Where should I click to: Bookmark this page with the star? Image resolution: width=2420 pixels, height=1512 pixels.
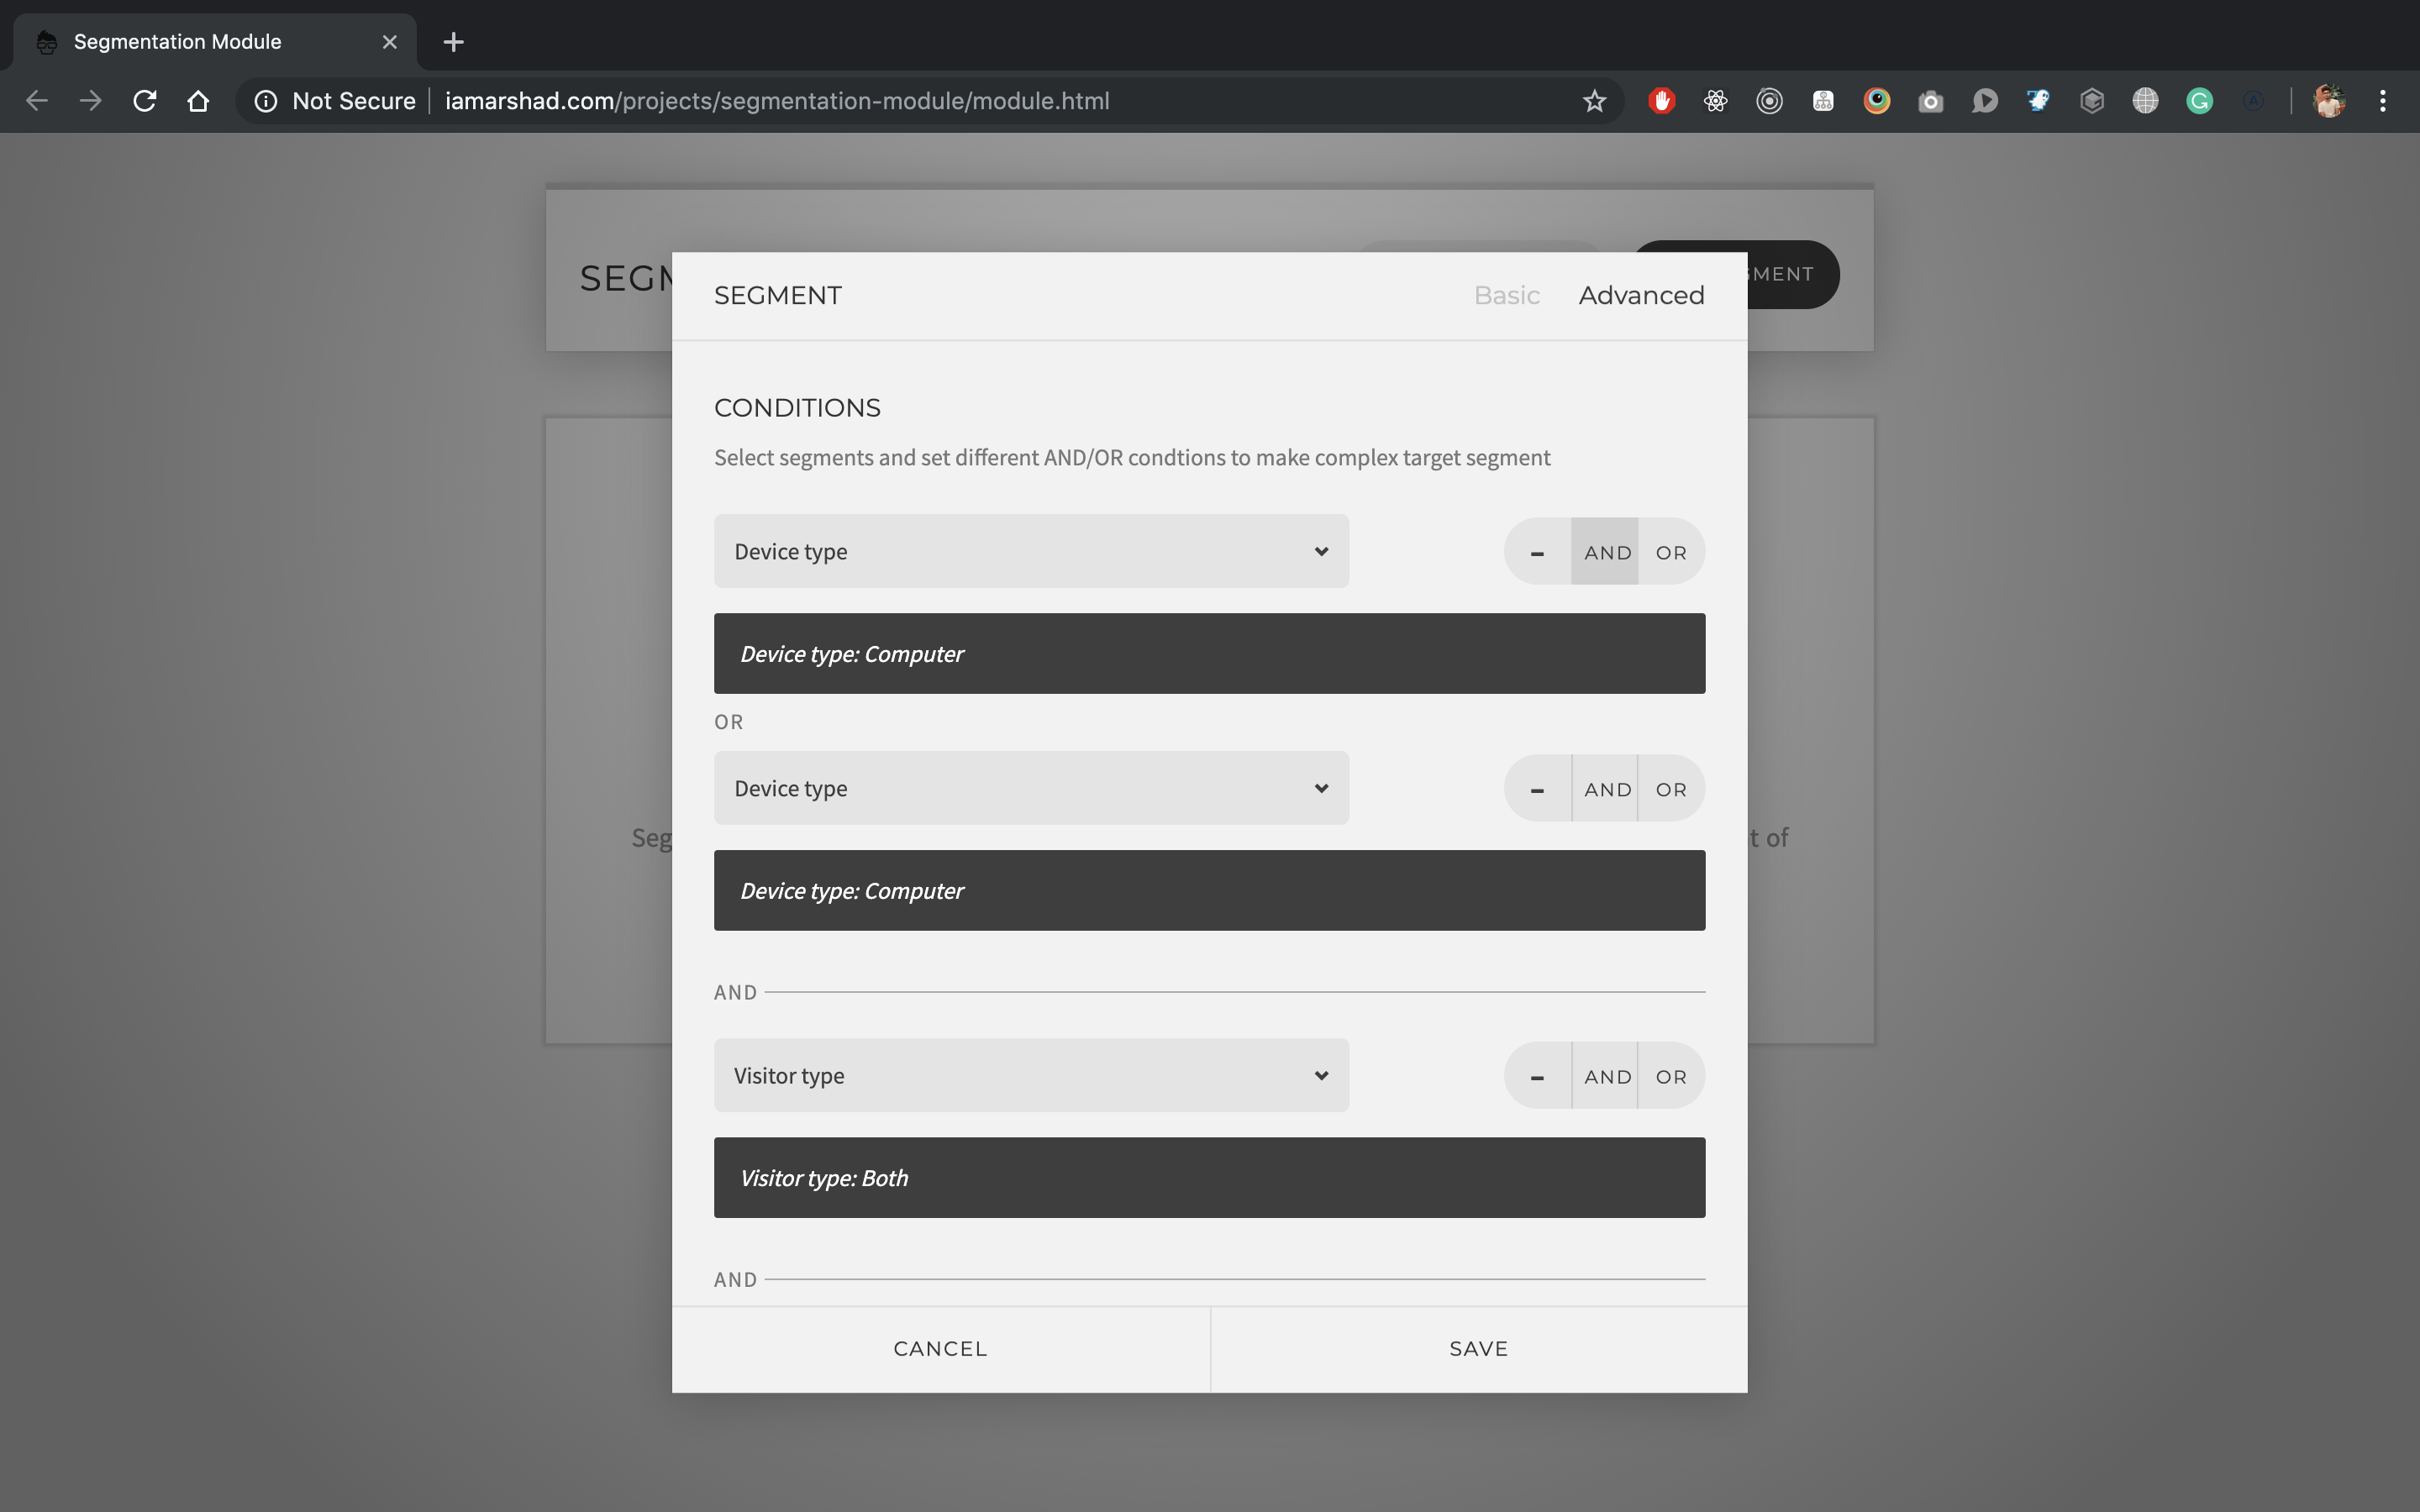click(1594, 101)
